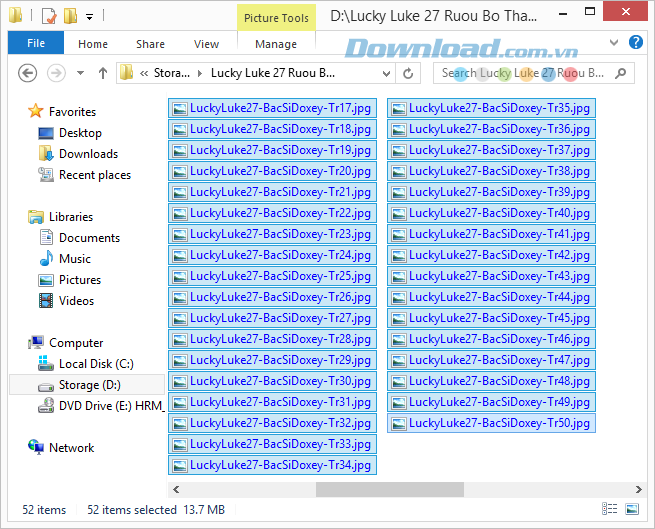
Task: Open the Share ribbon tab
Action: (x=150, y=44)
